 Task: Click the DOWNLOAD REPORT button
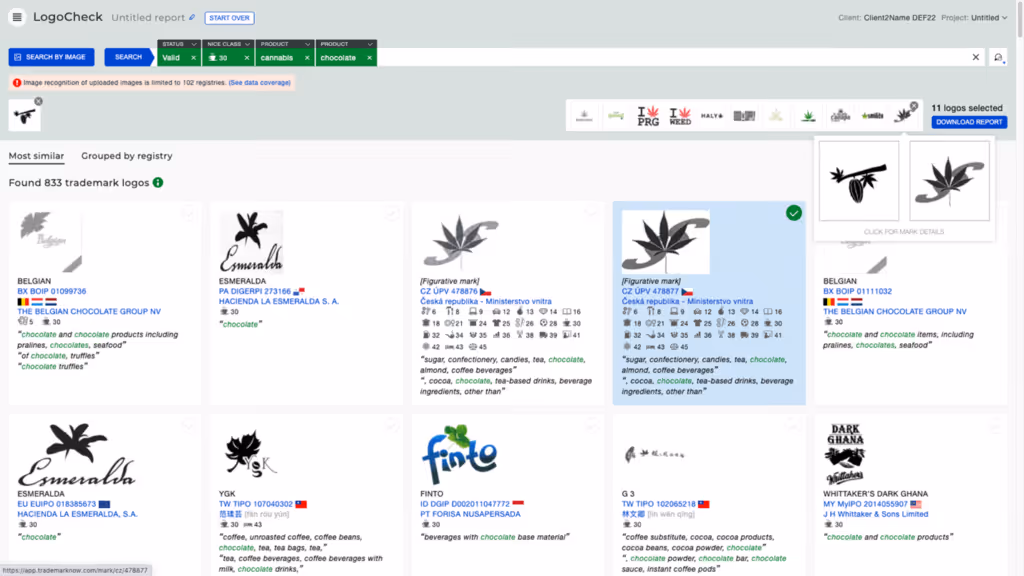tap(969, 122)
